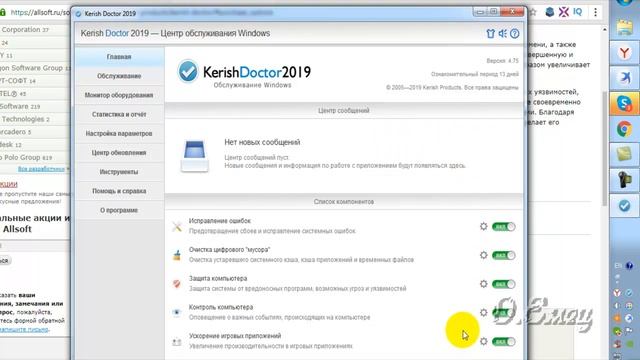This screenshot has height=360, width=640.
Task: Click the Исправление ошибок tools icon
Action: pos(177,227)
